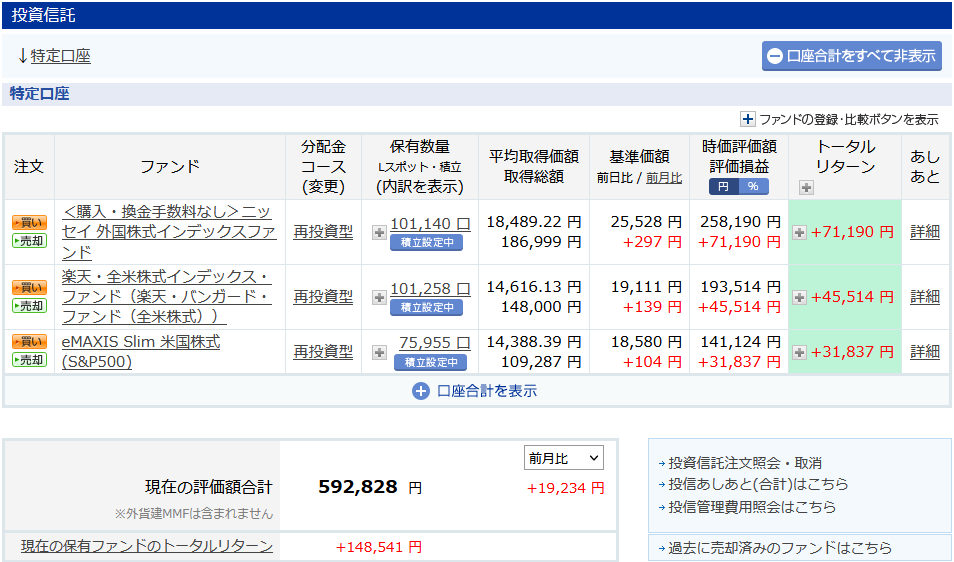Click 売却 button for 楽天・全米株式 fund
This screenshot has height=562, width=954.
pos(29,306)
